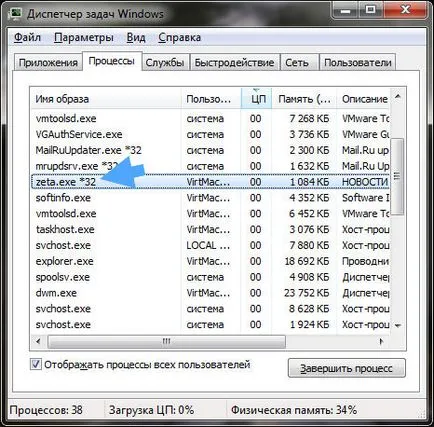Toggle Отображать процессы всех пользователей checkbox
The image size is (434, 427).
pyautogui.click(x=36, y=364)
